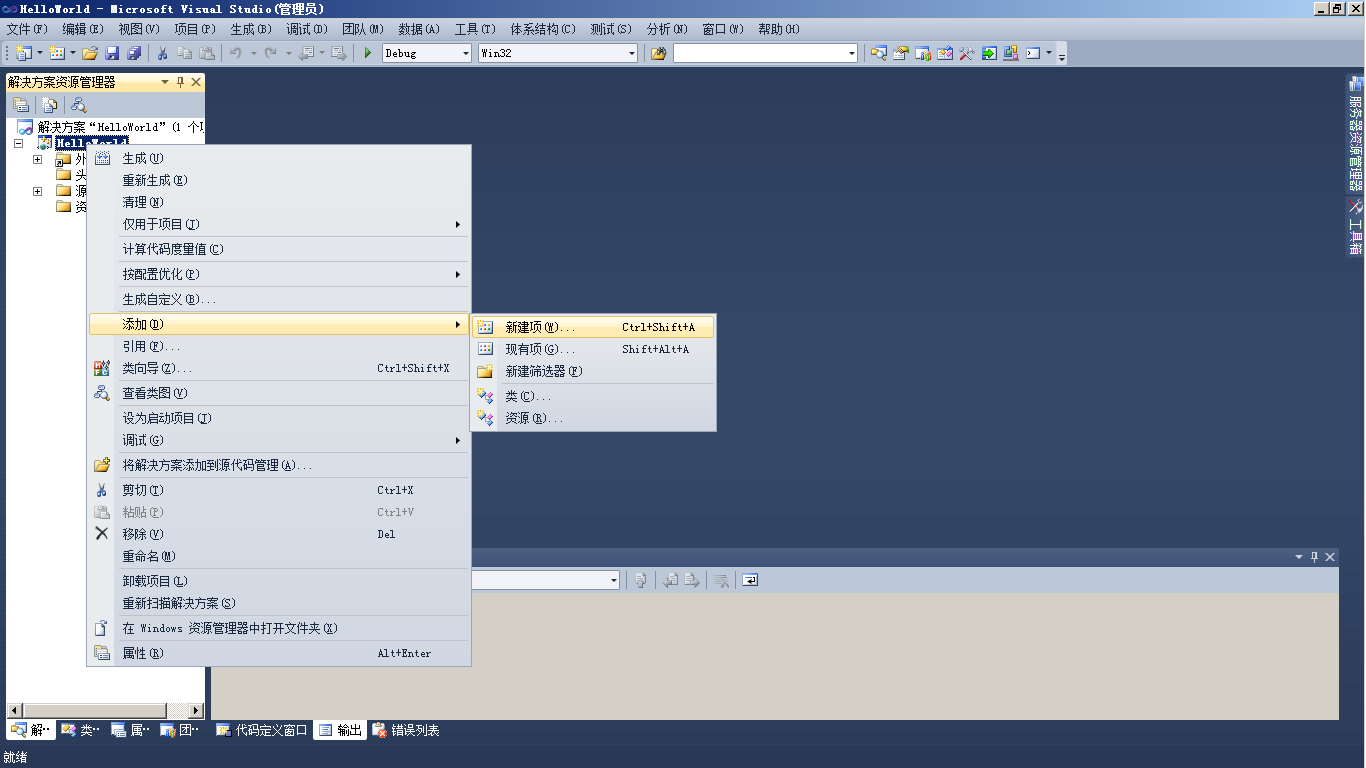Screen dimensions: 1366x768
Task: Click Clean in the context menu
Action: coord(279,202)
